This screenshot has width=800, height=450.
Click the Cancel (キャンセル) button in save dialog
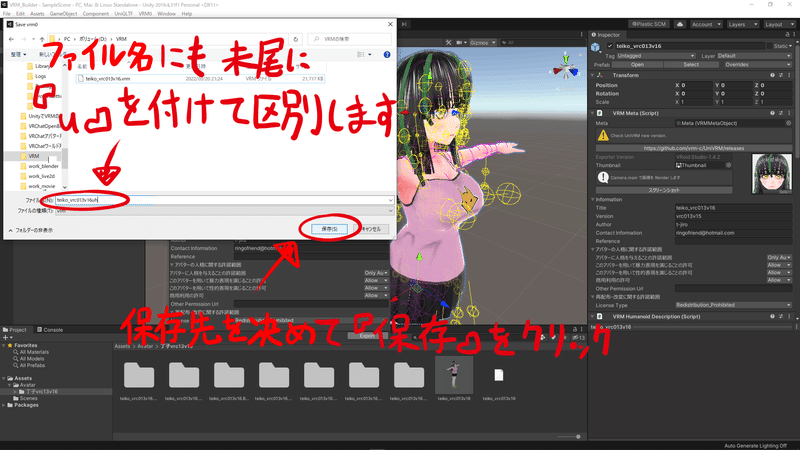(x=371, y=229)
